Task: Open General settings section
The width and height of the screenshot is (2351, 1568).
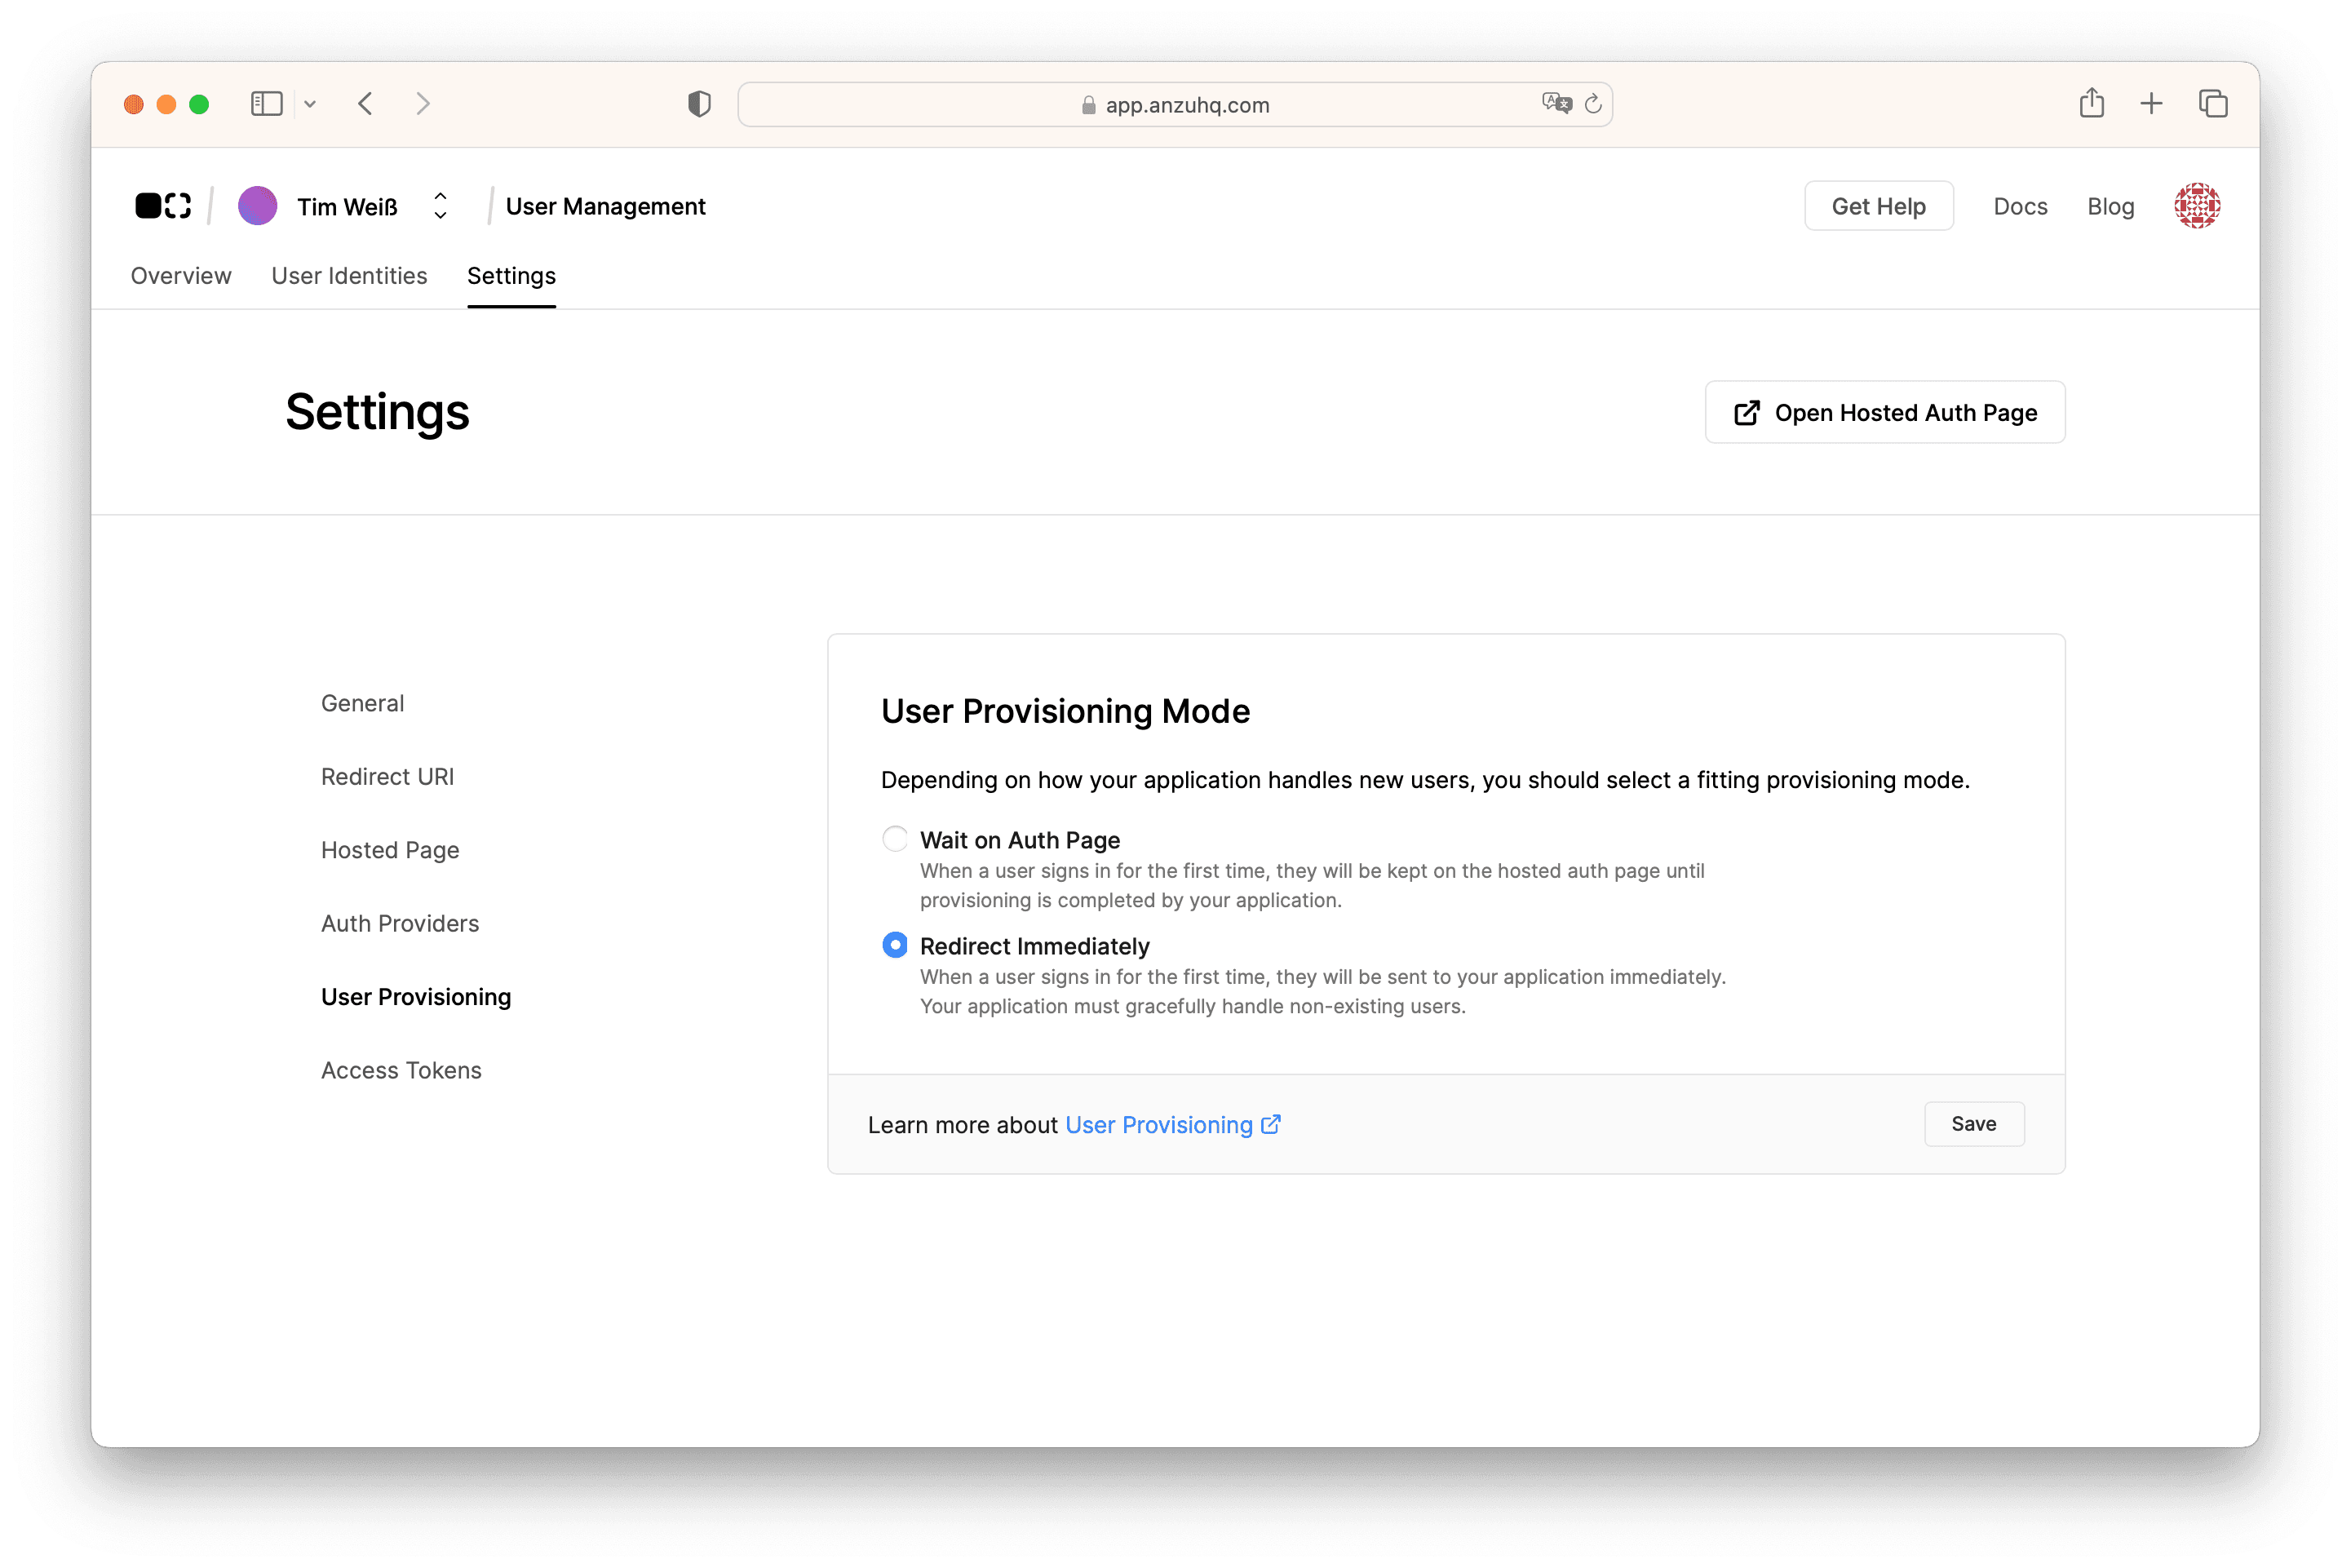Action: tap(362, 703)
